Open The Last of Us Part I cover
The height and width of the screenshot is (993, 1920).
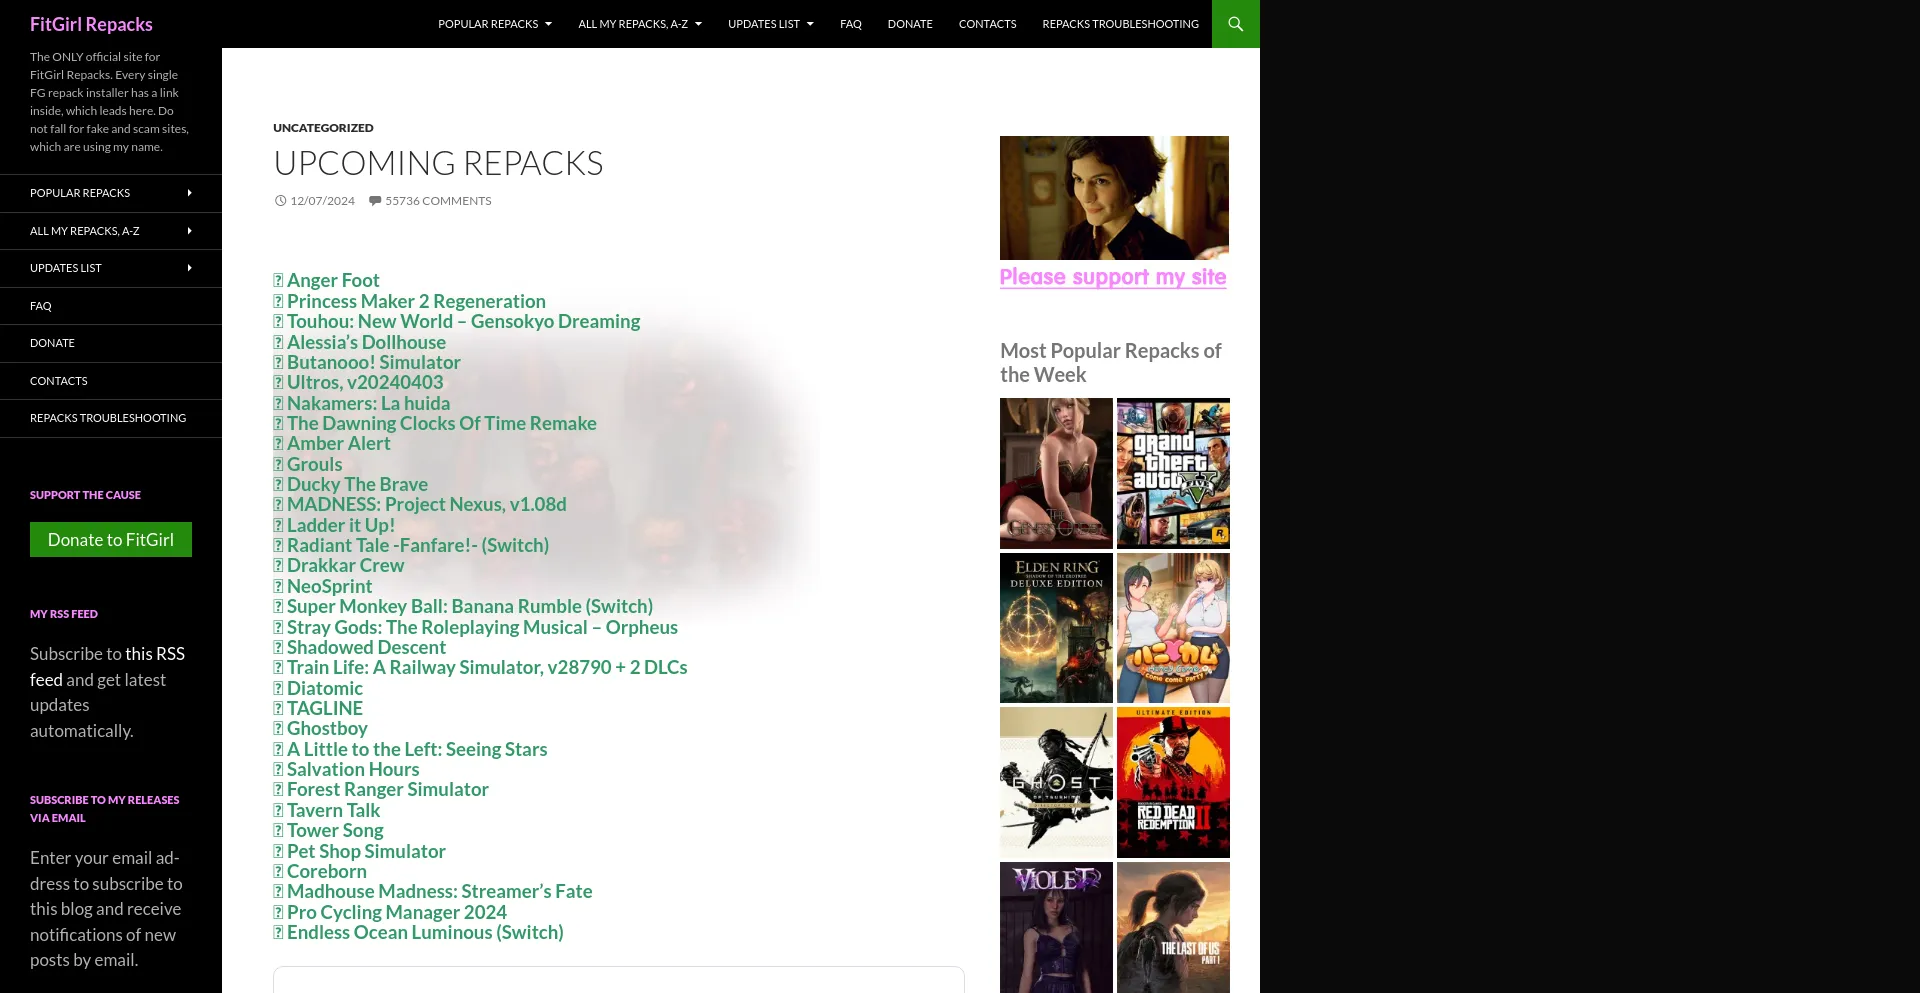1173,927
